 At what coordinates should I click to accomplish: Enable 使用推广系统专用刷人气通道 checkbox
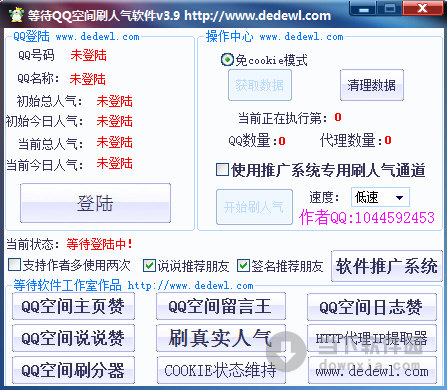222,170
